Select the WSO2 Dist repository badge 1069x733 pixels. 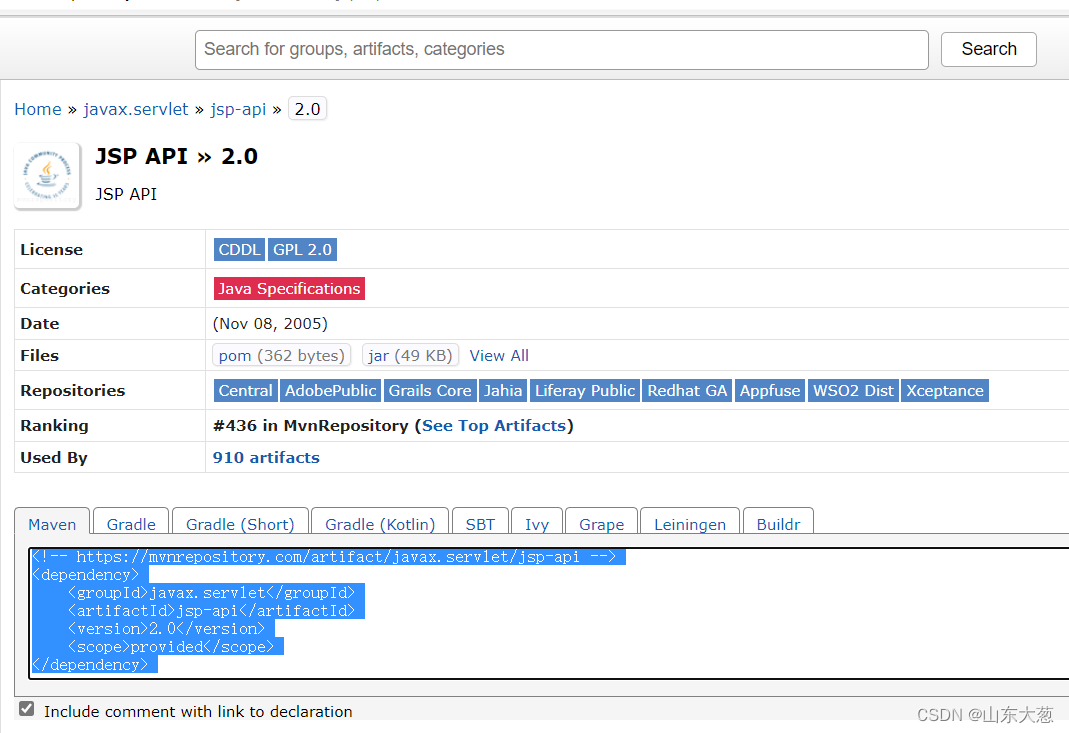(x=853, y=390)
